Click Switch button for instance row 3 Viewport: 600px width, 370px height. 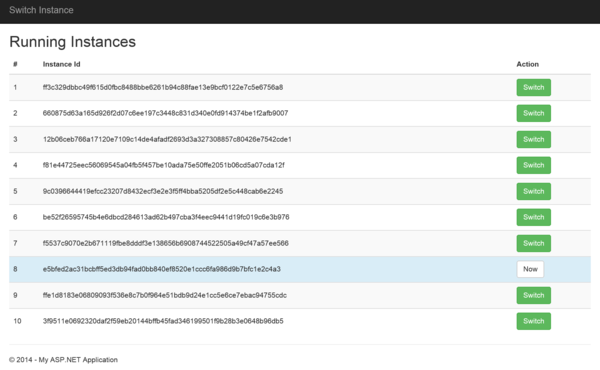point(533,139)
